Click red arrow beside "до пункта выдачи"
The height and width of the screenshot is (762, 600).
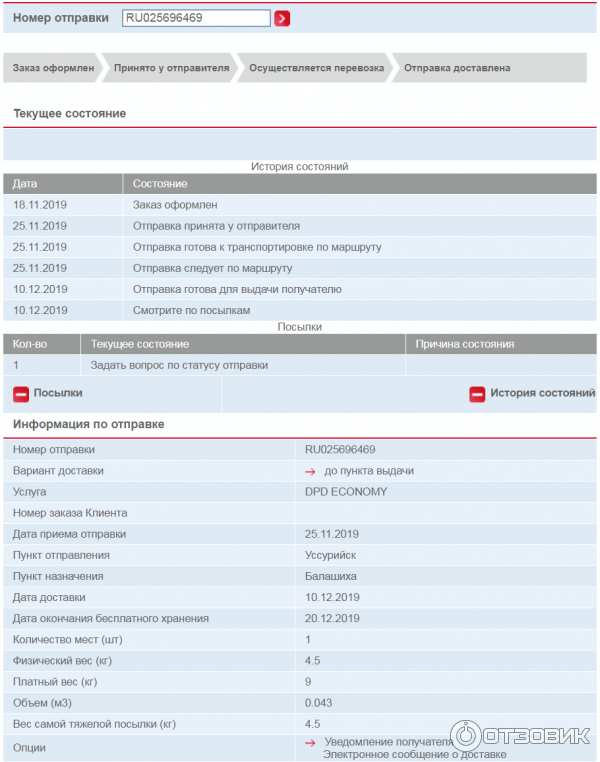coord(311,471)
